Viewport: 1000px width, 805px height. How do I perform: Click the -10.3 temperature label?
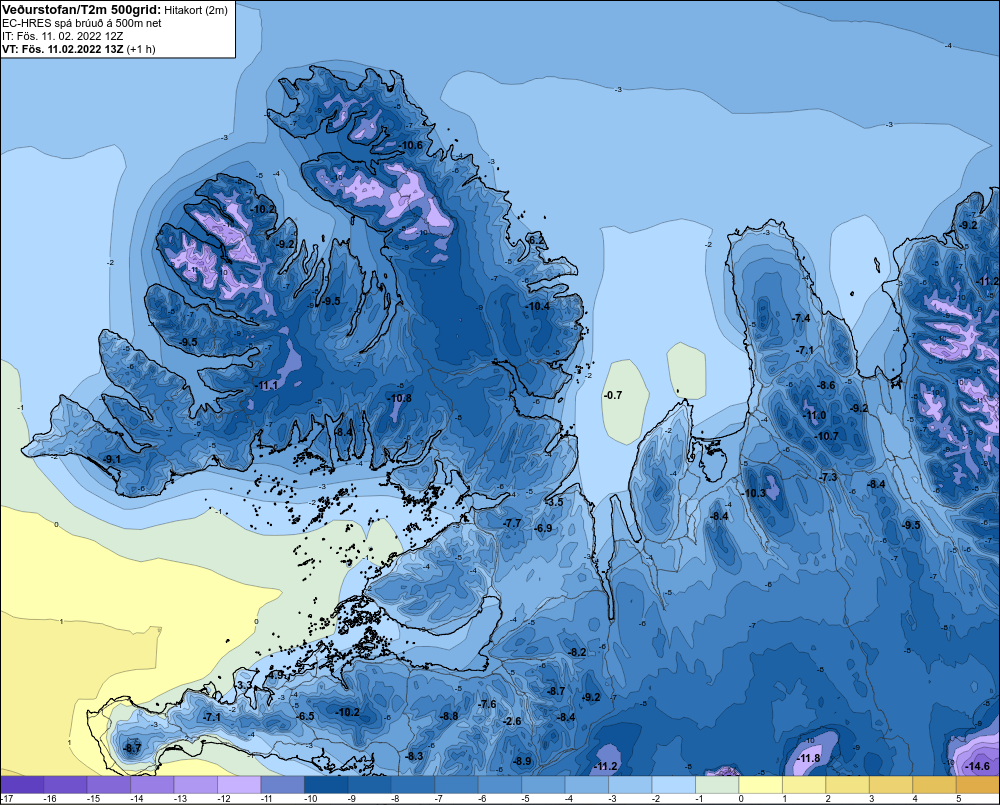(x=754, y=493)
